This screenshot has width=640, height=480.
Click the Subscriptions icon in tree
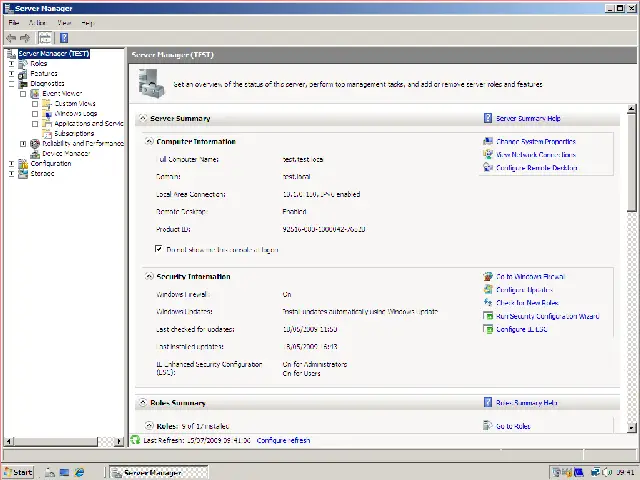coord(47,133)
